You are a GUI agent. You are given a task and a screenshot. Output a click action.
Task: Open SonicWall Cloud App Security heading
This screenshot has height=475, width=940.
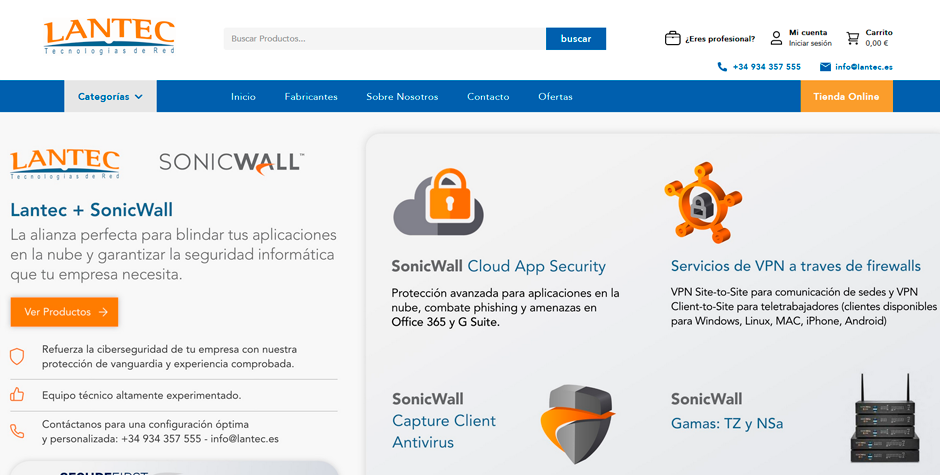[498, 266]
